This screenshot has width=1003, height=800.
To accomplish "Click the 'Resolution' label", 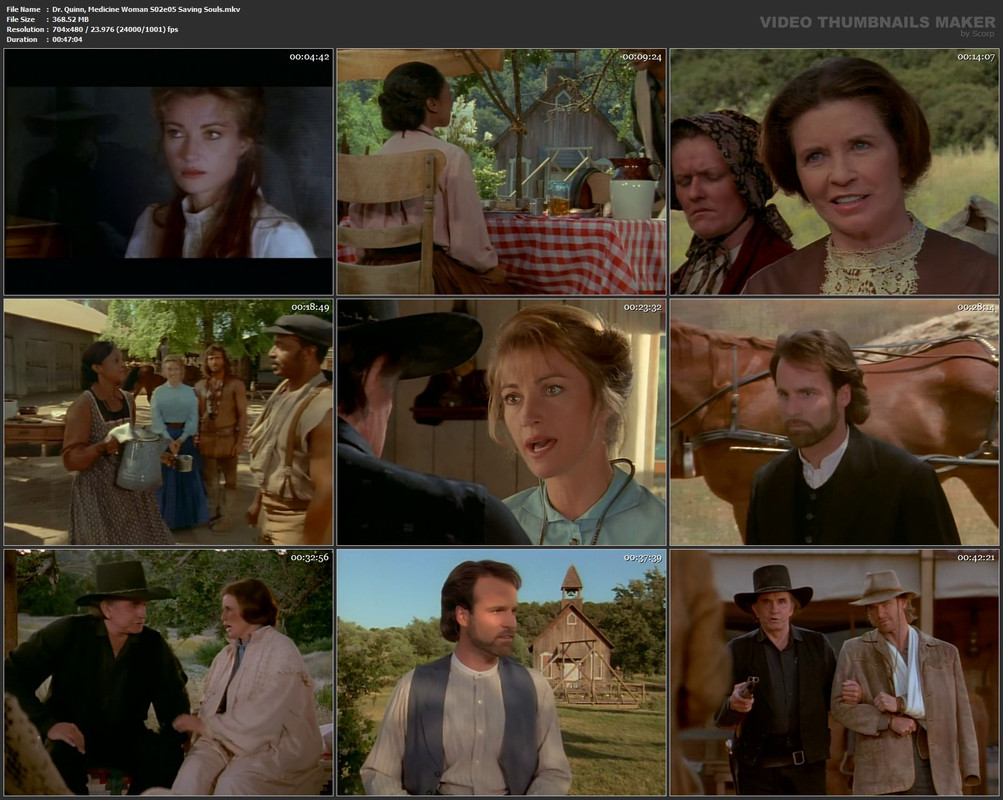I will 25,29.
